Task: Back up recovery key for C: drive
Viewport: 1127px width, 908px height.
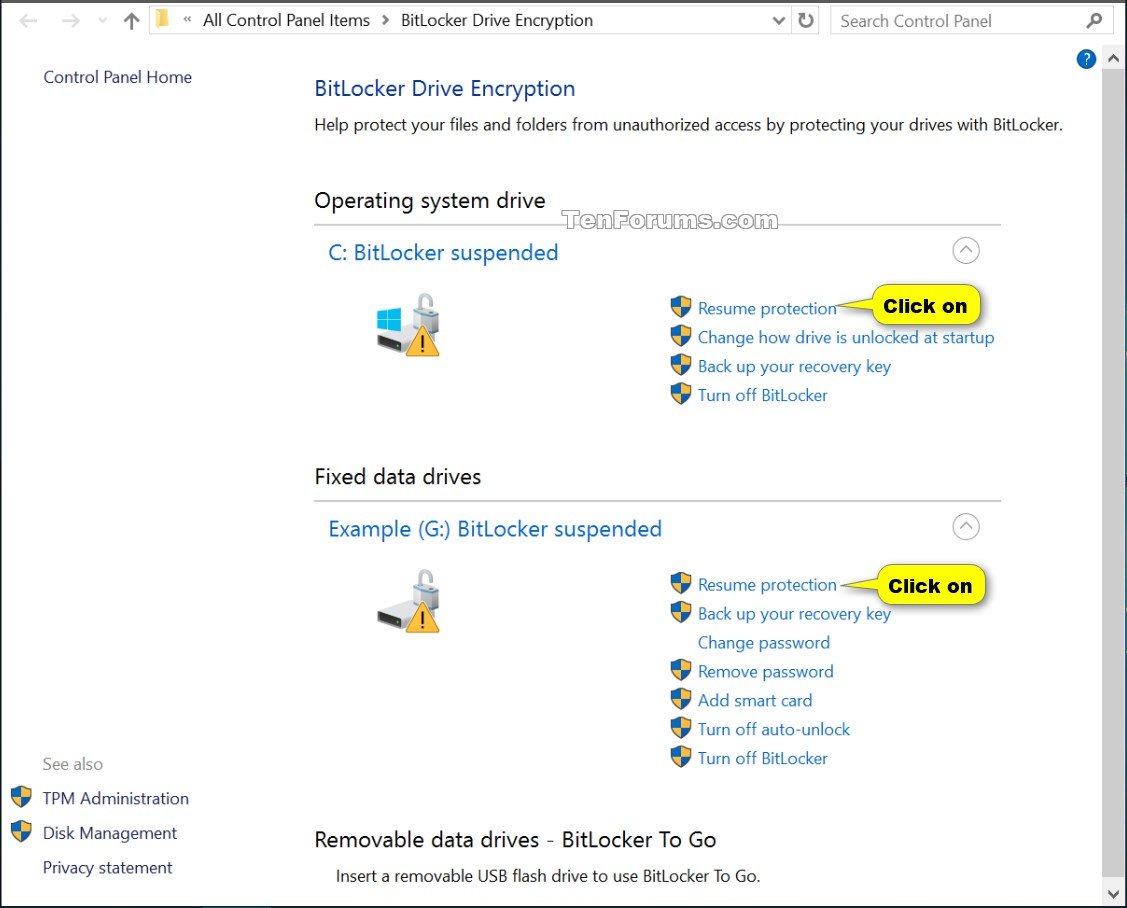Action: coord(794,367)
